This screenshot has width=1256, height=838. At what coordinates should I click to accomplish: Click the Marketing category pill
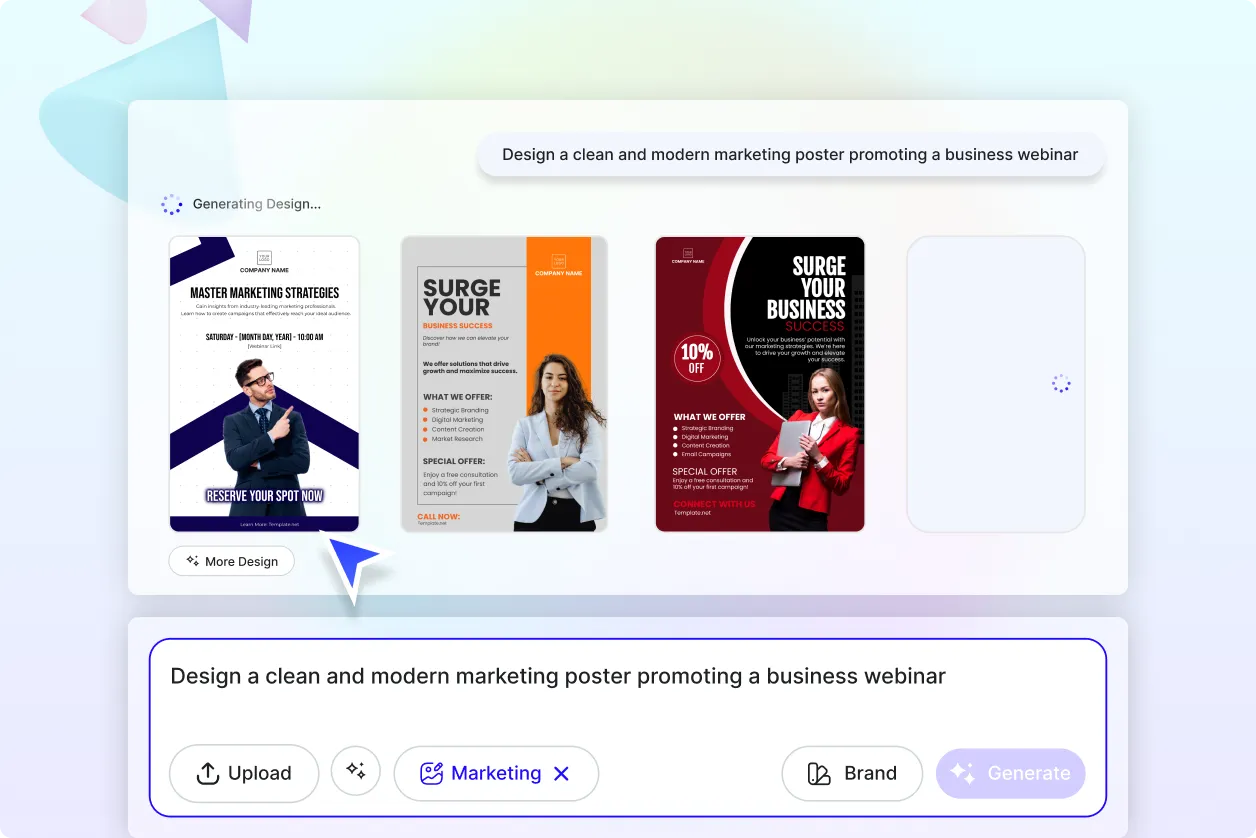496,773
